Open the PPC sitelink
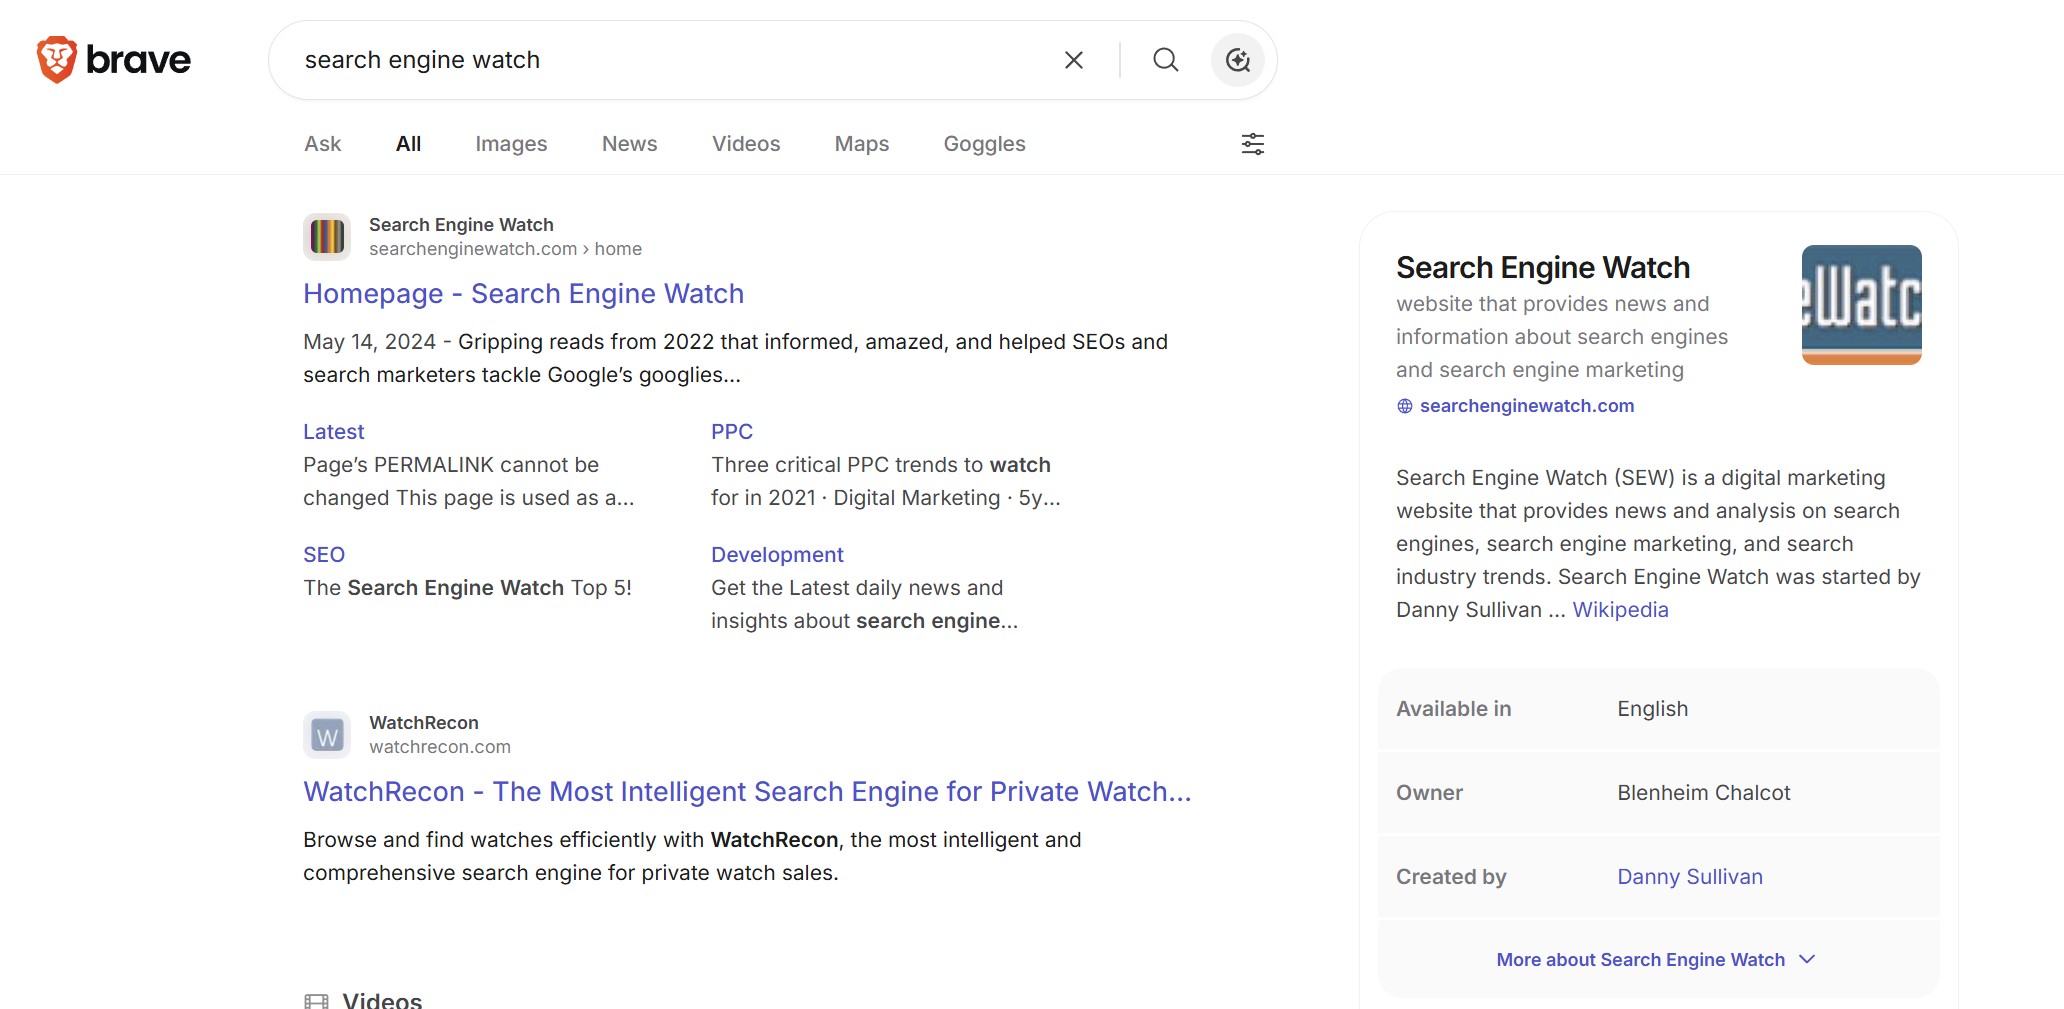The height and width of the screenshot is (1009, 2064). click(732, 432)
